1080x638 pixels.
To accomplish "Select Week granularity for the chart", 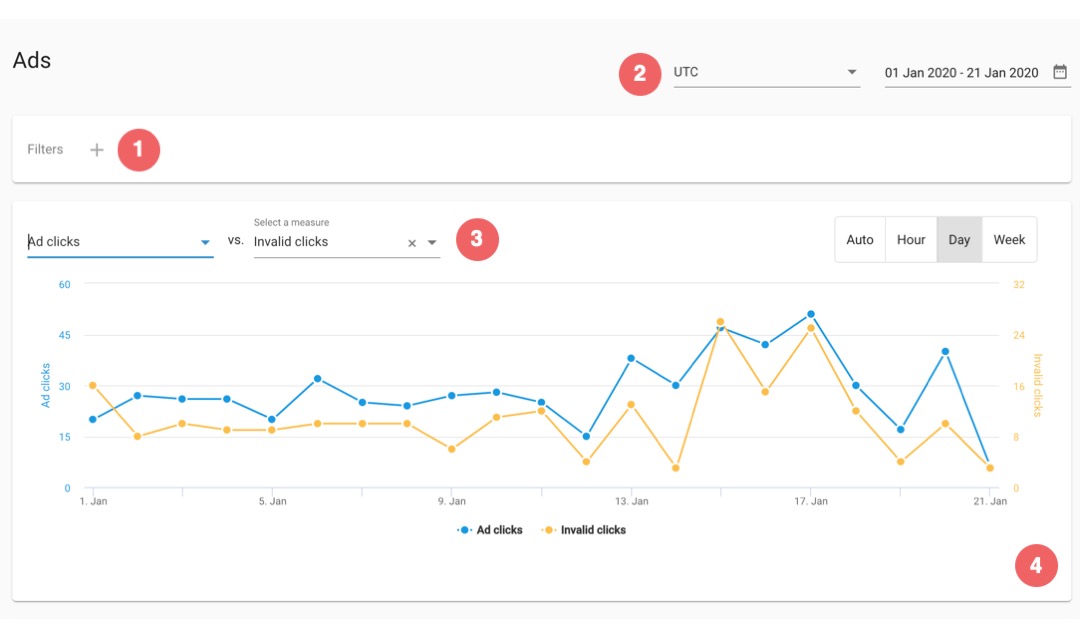I will tap(1009, 240).
